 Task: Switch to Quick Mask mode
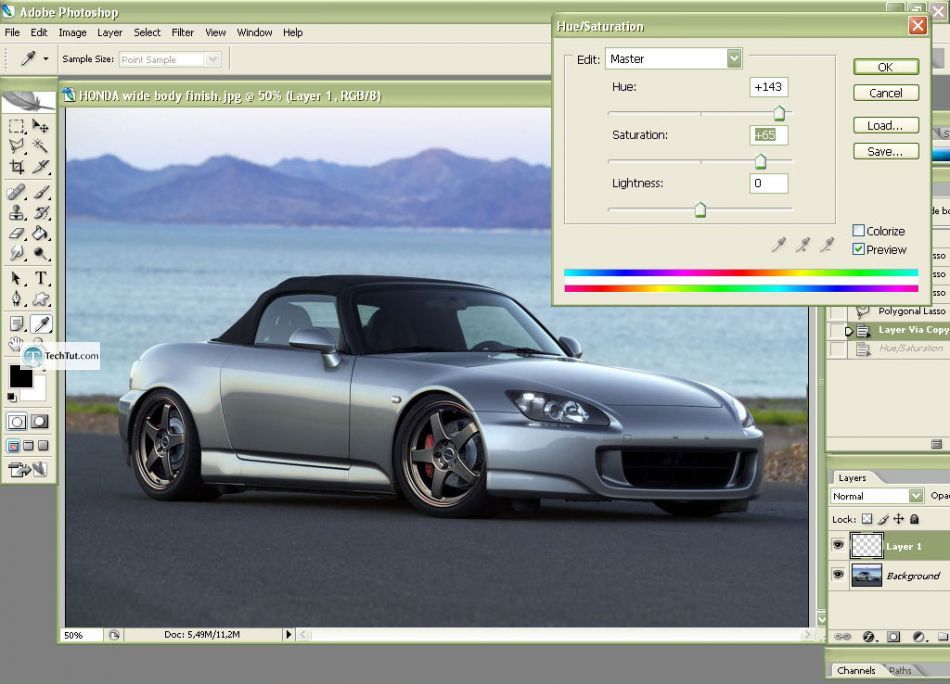pyautogui.click(x=40, y=421)
